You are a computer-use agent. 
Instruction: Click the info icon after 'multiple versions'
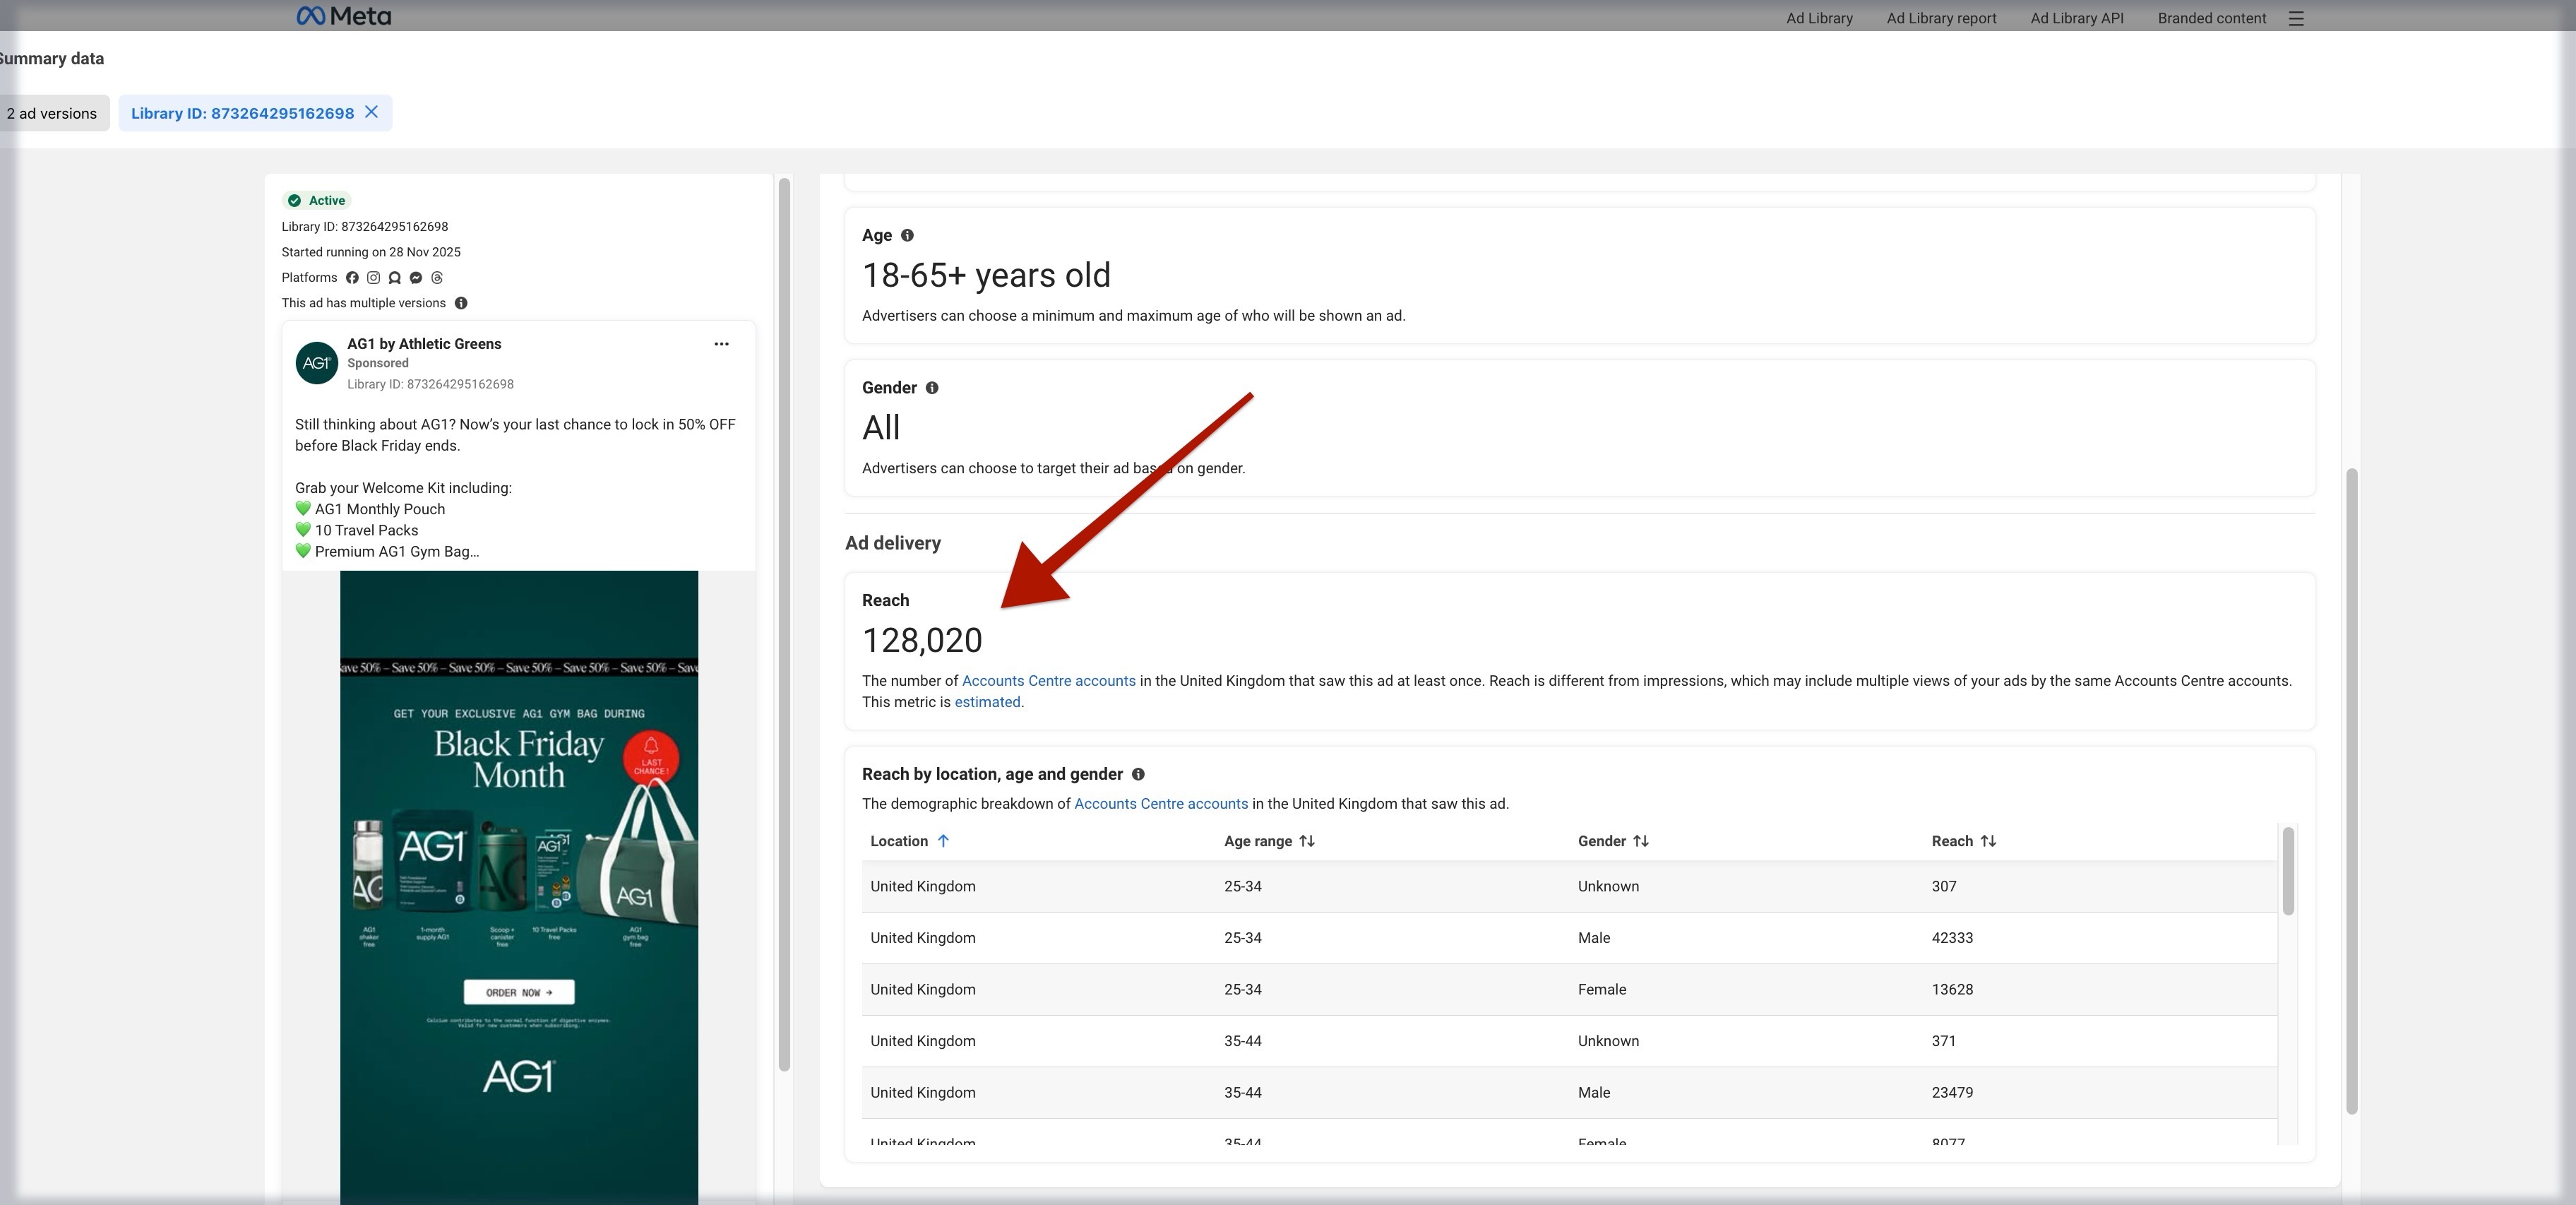click(461, 302)
